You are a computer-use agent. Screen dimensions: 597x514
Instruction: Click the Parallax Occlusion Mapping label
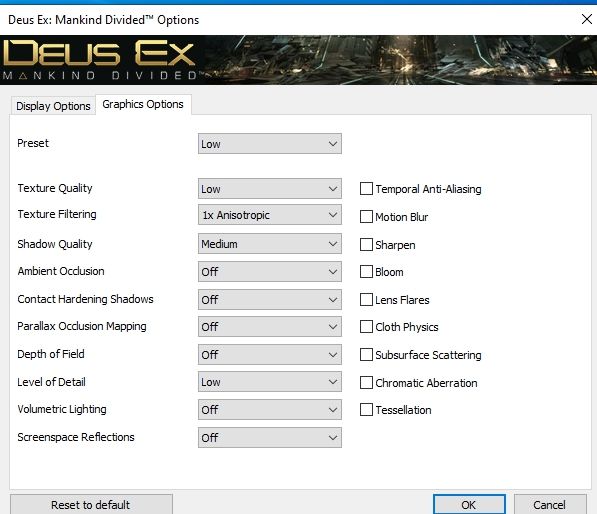(x=82, y=326)
